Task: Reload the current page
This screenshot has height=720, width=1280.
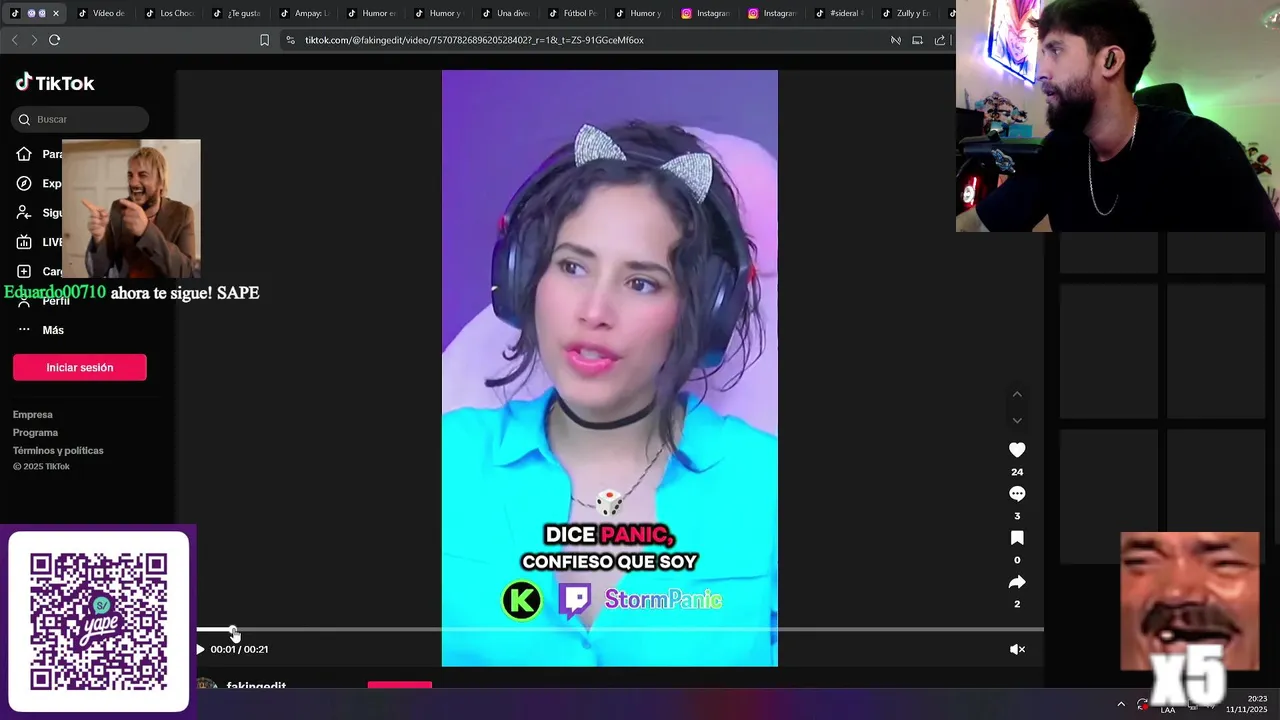Action: 54,40
